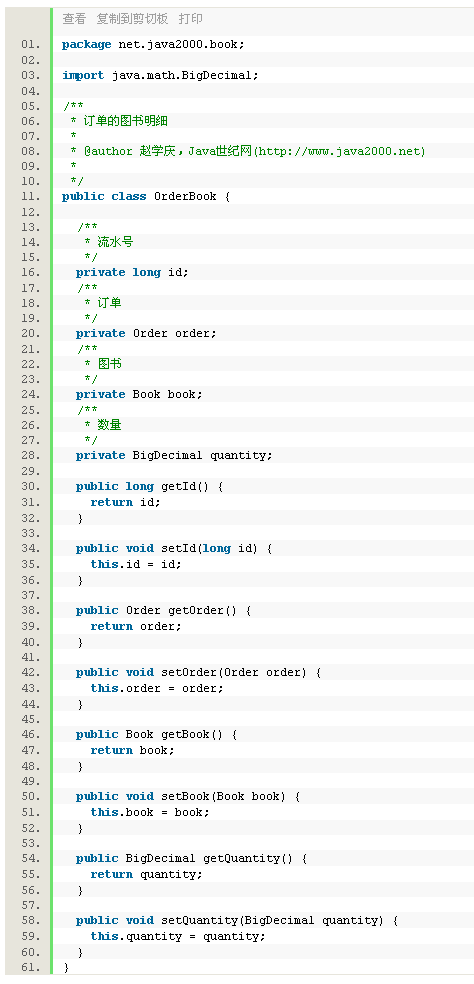Click 'public BigDecimal getQuantity() {' line

(192, 858)
